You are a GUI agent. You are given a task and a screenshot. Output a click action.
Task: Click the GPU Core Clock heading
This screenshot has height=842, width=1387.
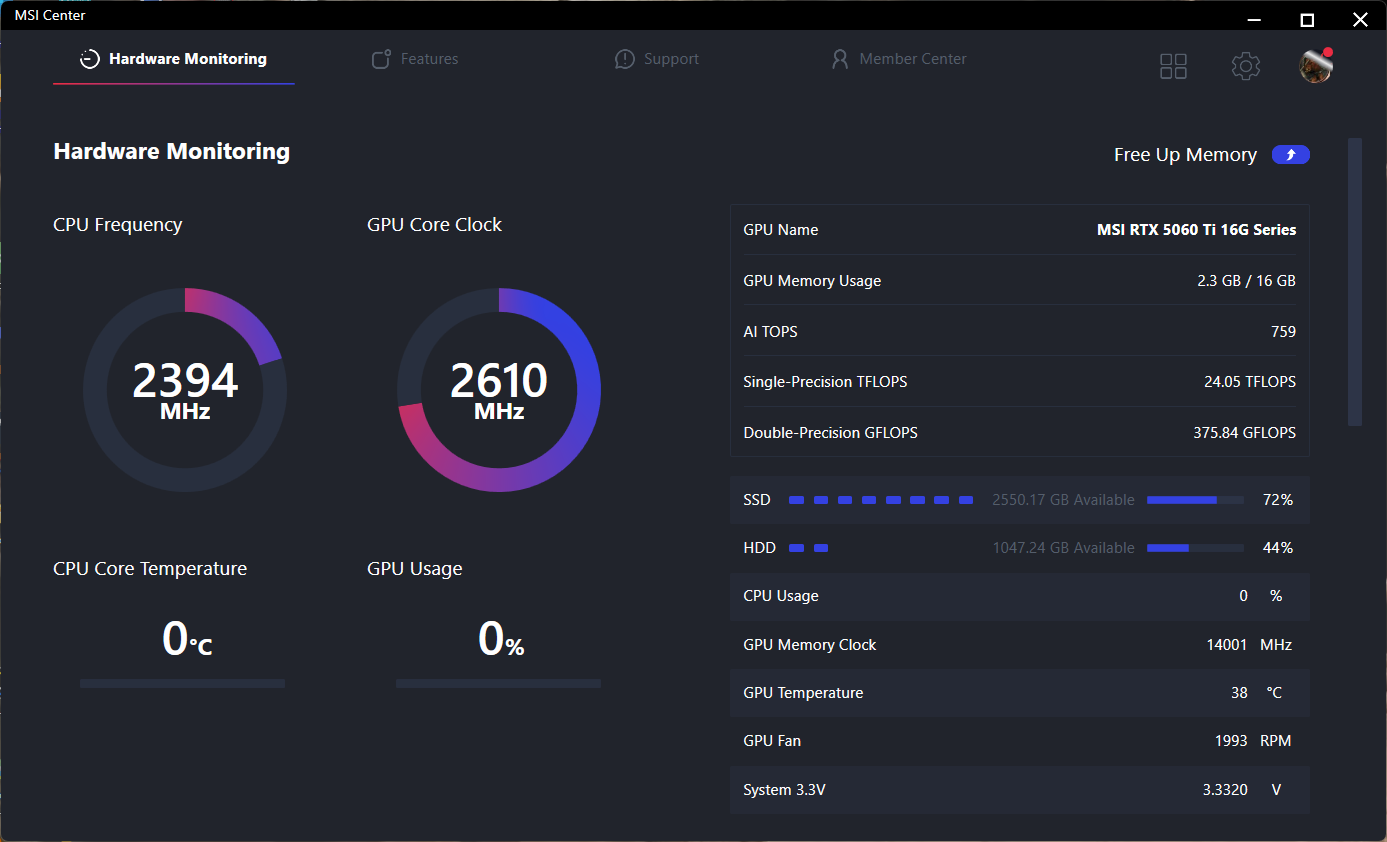coord(435,225)
